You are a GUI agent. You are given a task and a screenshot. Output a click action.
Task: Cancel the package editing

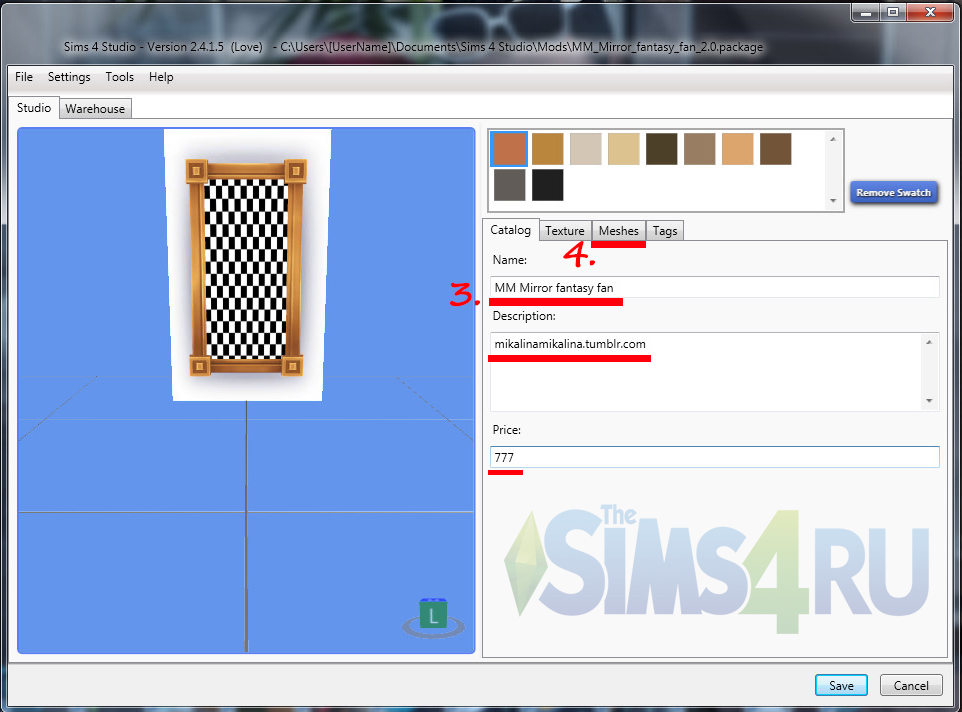[x=910, y=685]
